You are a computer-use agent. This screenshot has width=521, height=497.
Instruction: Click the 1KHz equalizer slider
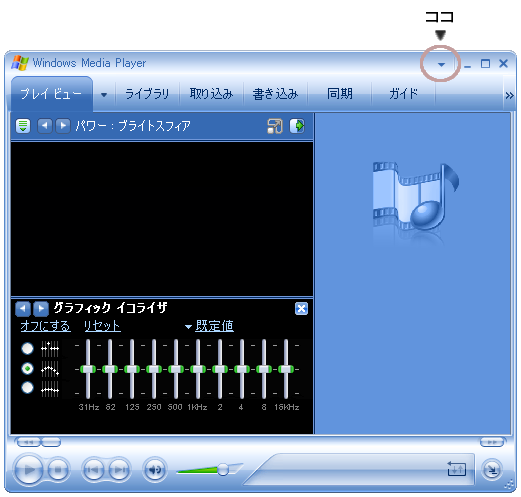198,369
